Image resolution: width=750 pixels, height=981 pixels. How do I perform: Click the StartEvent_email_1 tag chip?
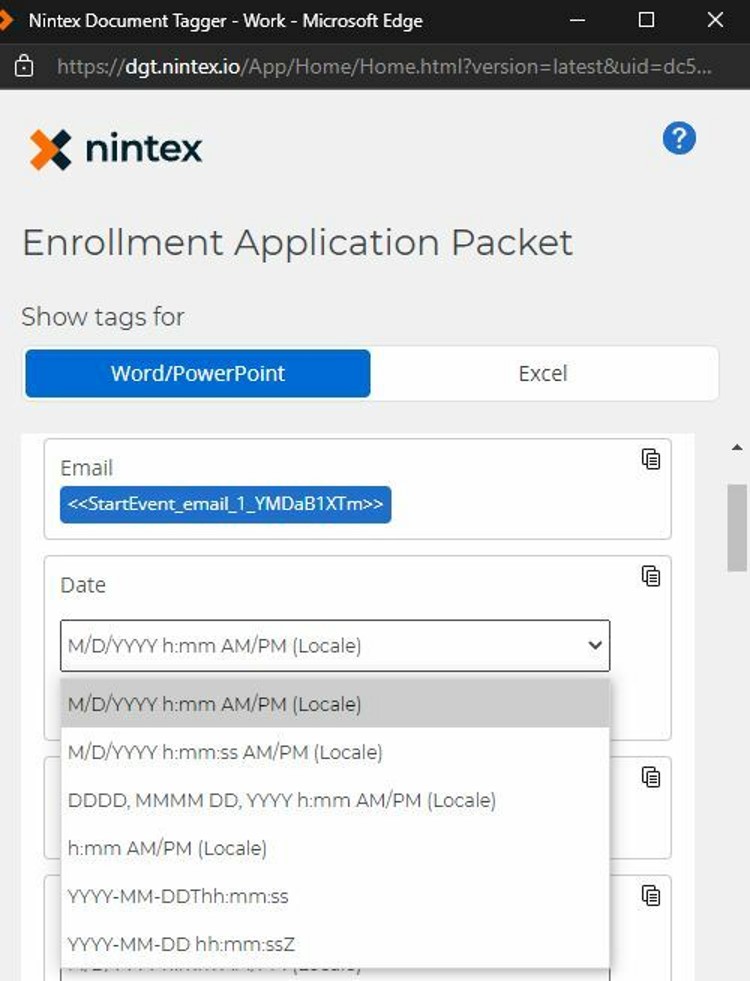pos(225,505)
